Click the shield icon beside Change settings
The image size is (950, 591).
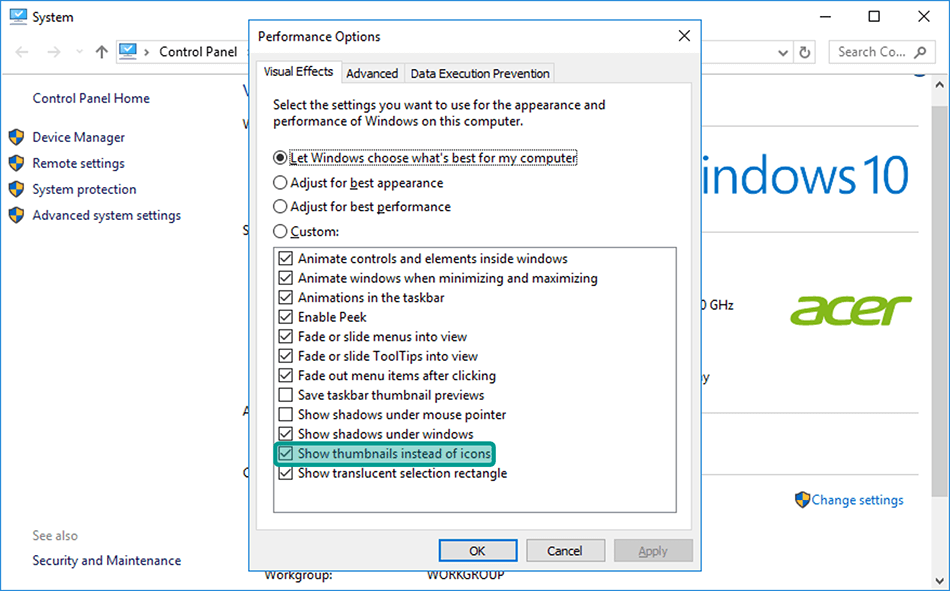(802, 499)
